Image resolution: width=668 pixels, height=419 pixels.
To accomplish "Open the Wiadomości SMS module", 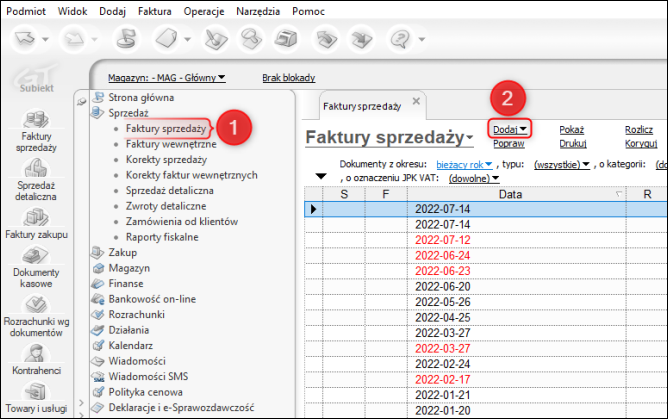I will point(148,376).
